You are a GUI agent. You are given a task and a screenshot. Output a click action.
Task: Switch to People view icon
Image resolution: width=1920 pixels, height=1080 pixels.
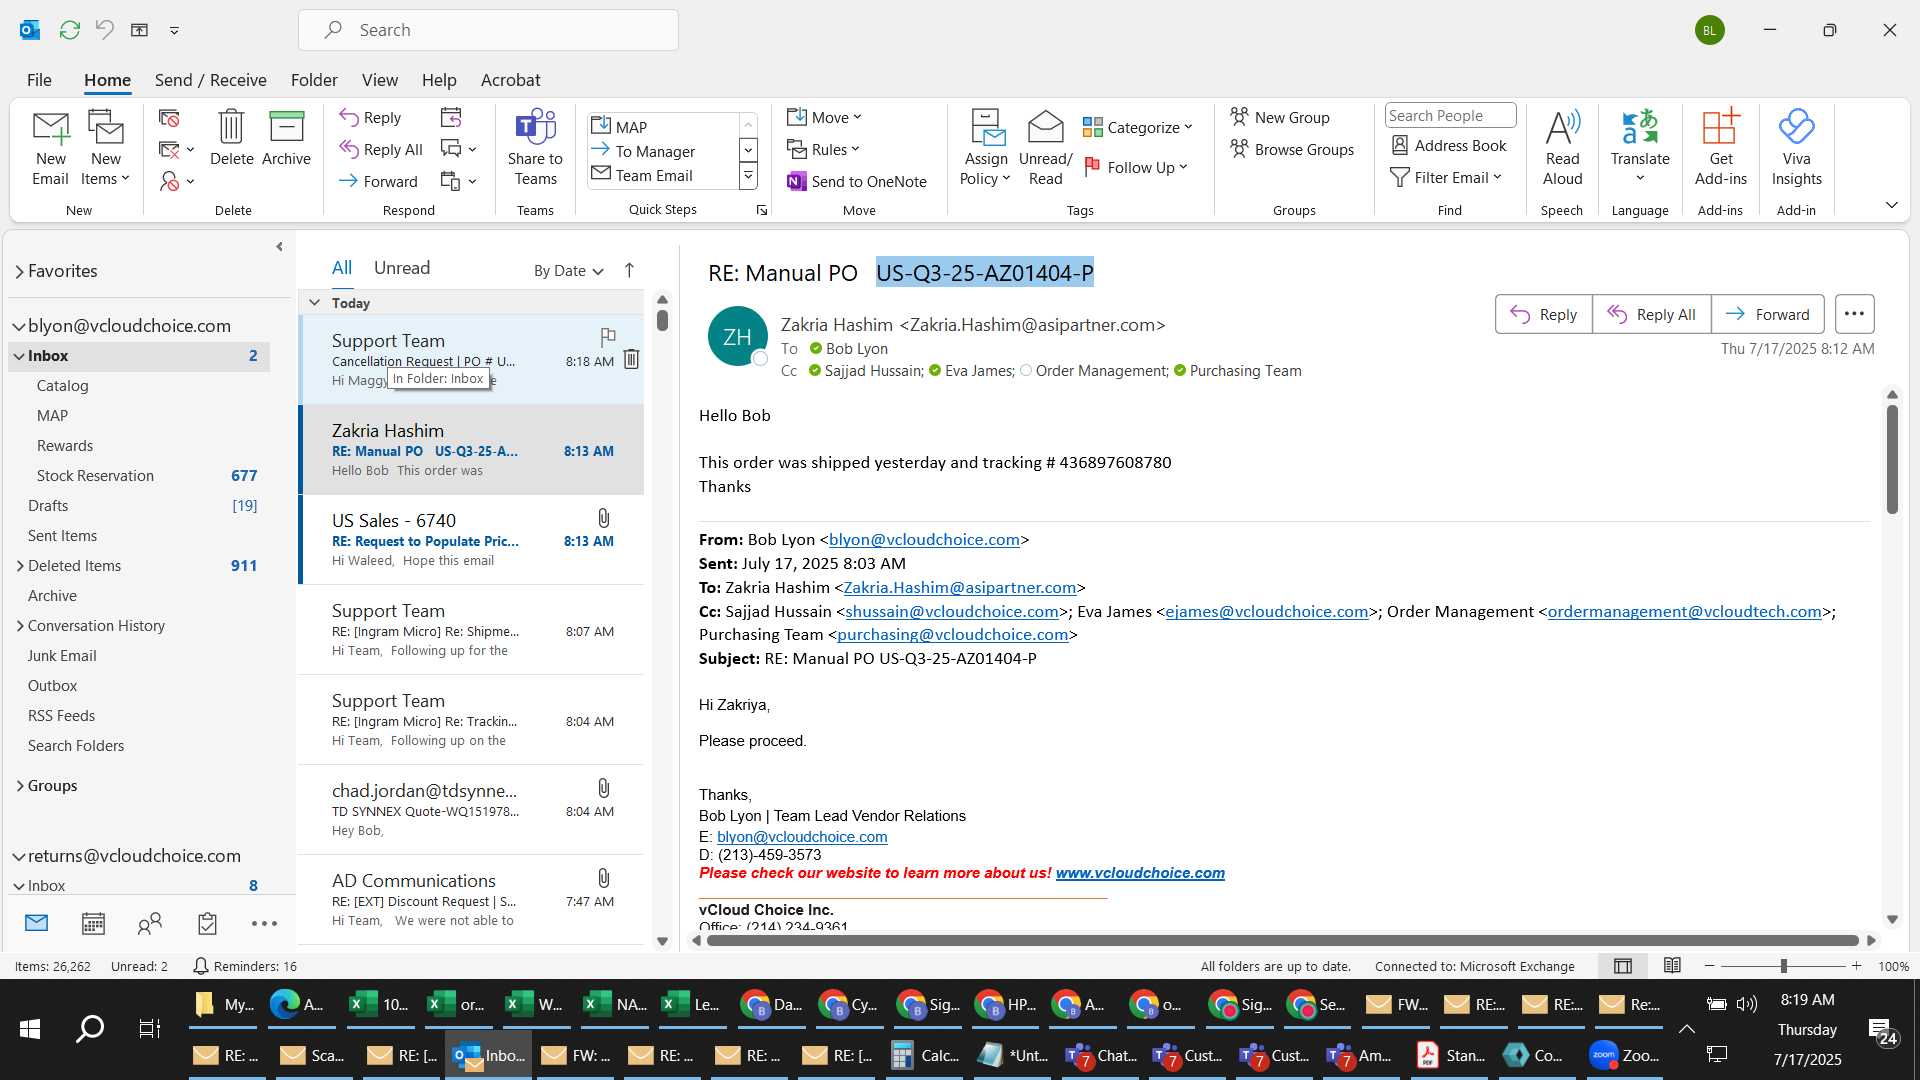point(150,923)
